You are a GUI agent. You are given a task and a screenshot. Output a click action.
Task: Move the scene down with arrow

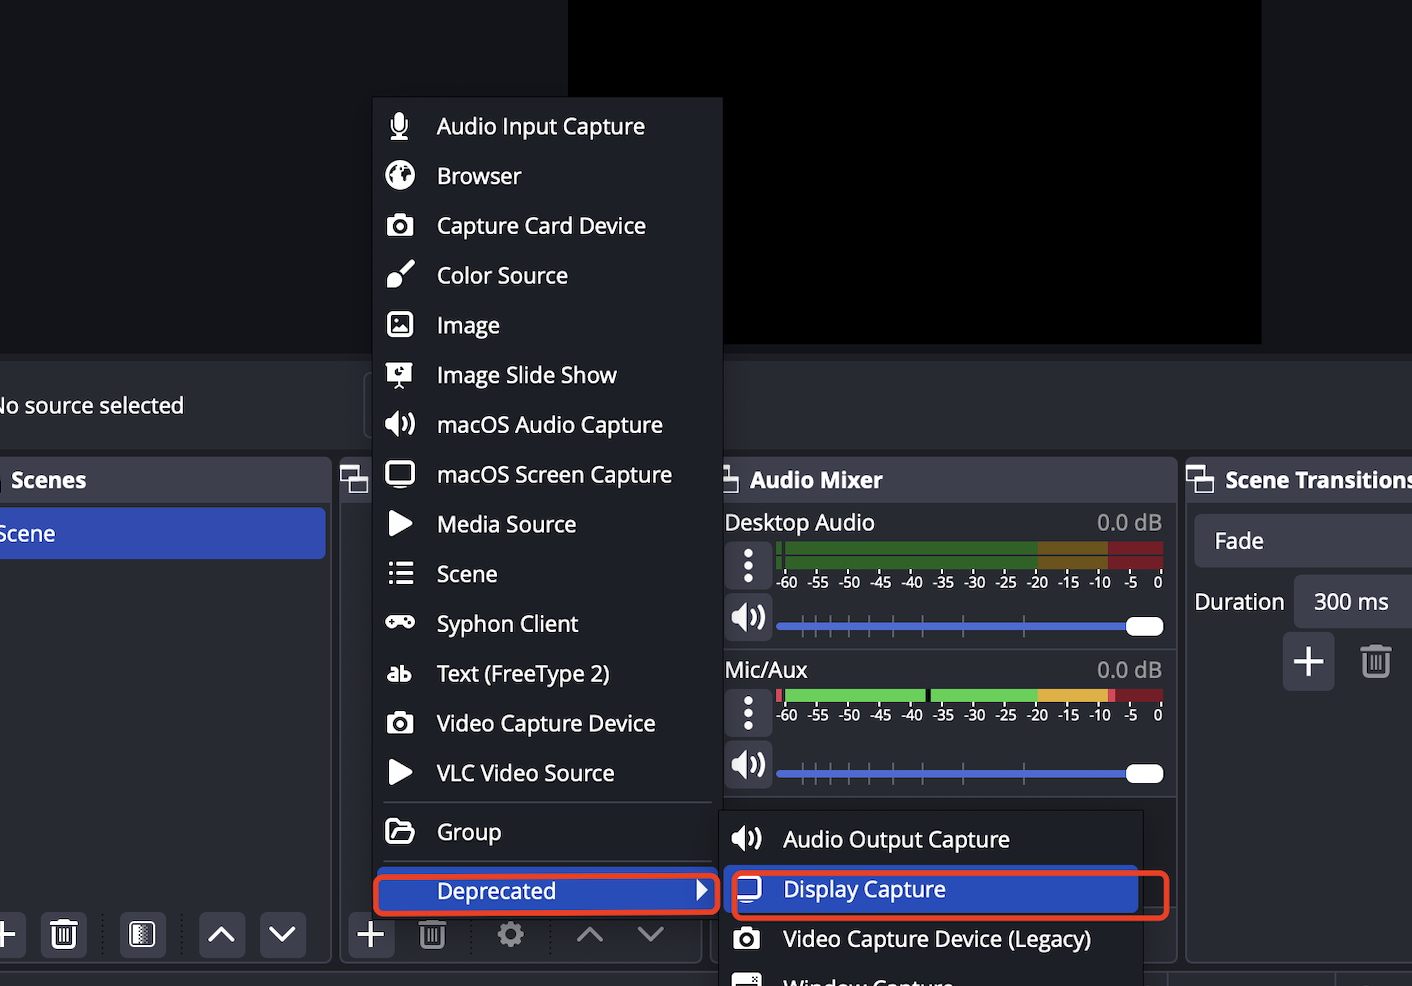(x=282, y=935)
